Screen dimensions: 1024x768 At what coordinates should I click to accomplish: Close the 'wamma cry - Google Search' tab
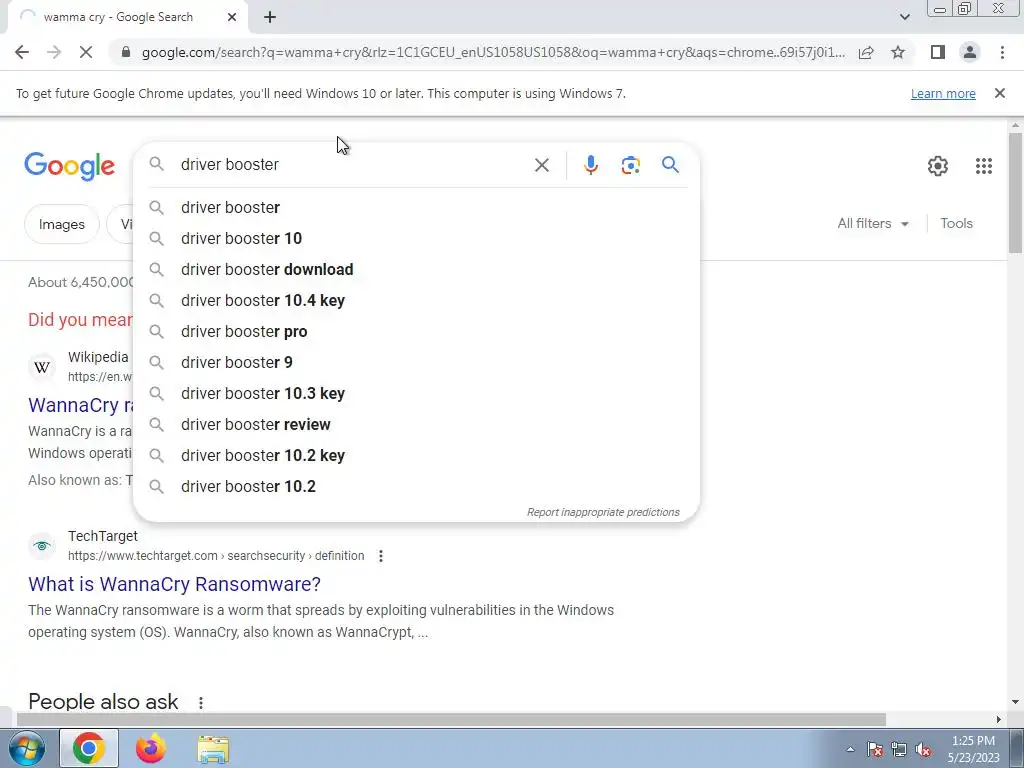[x=232, y=17]
